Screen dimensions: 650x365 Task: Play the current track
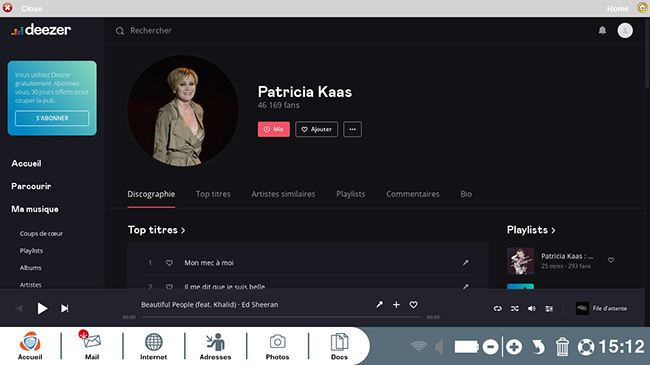pos(42,308)
